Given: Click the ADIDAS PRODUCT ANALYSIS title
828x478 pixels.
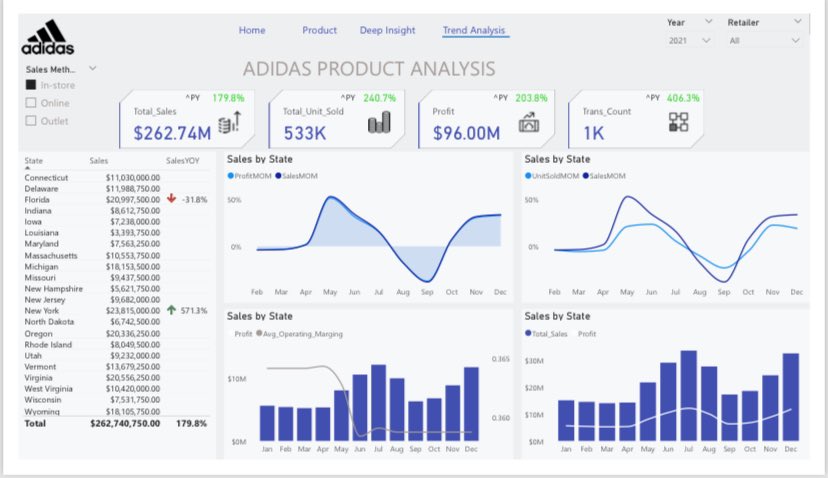Looking at the screenshot, I should point(369,69).
